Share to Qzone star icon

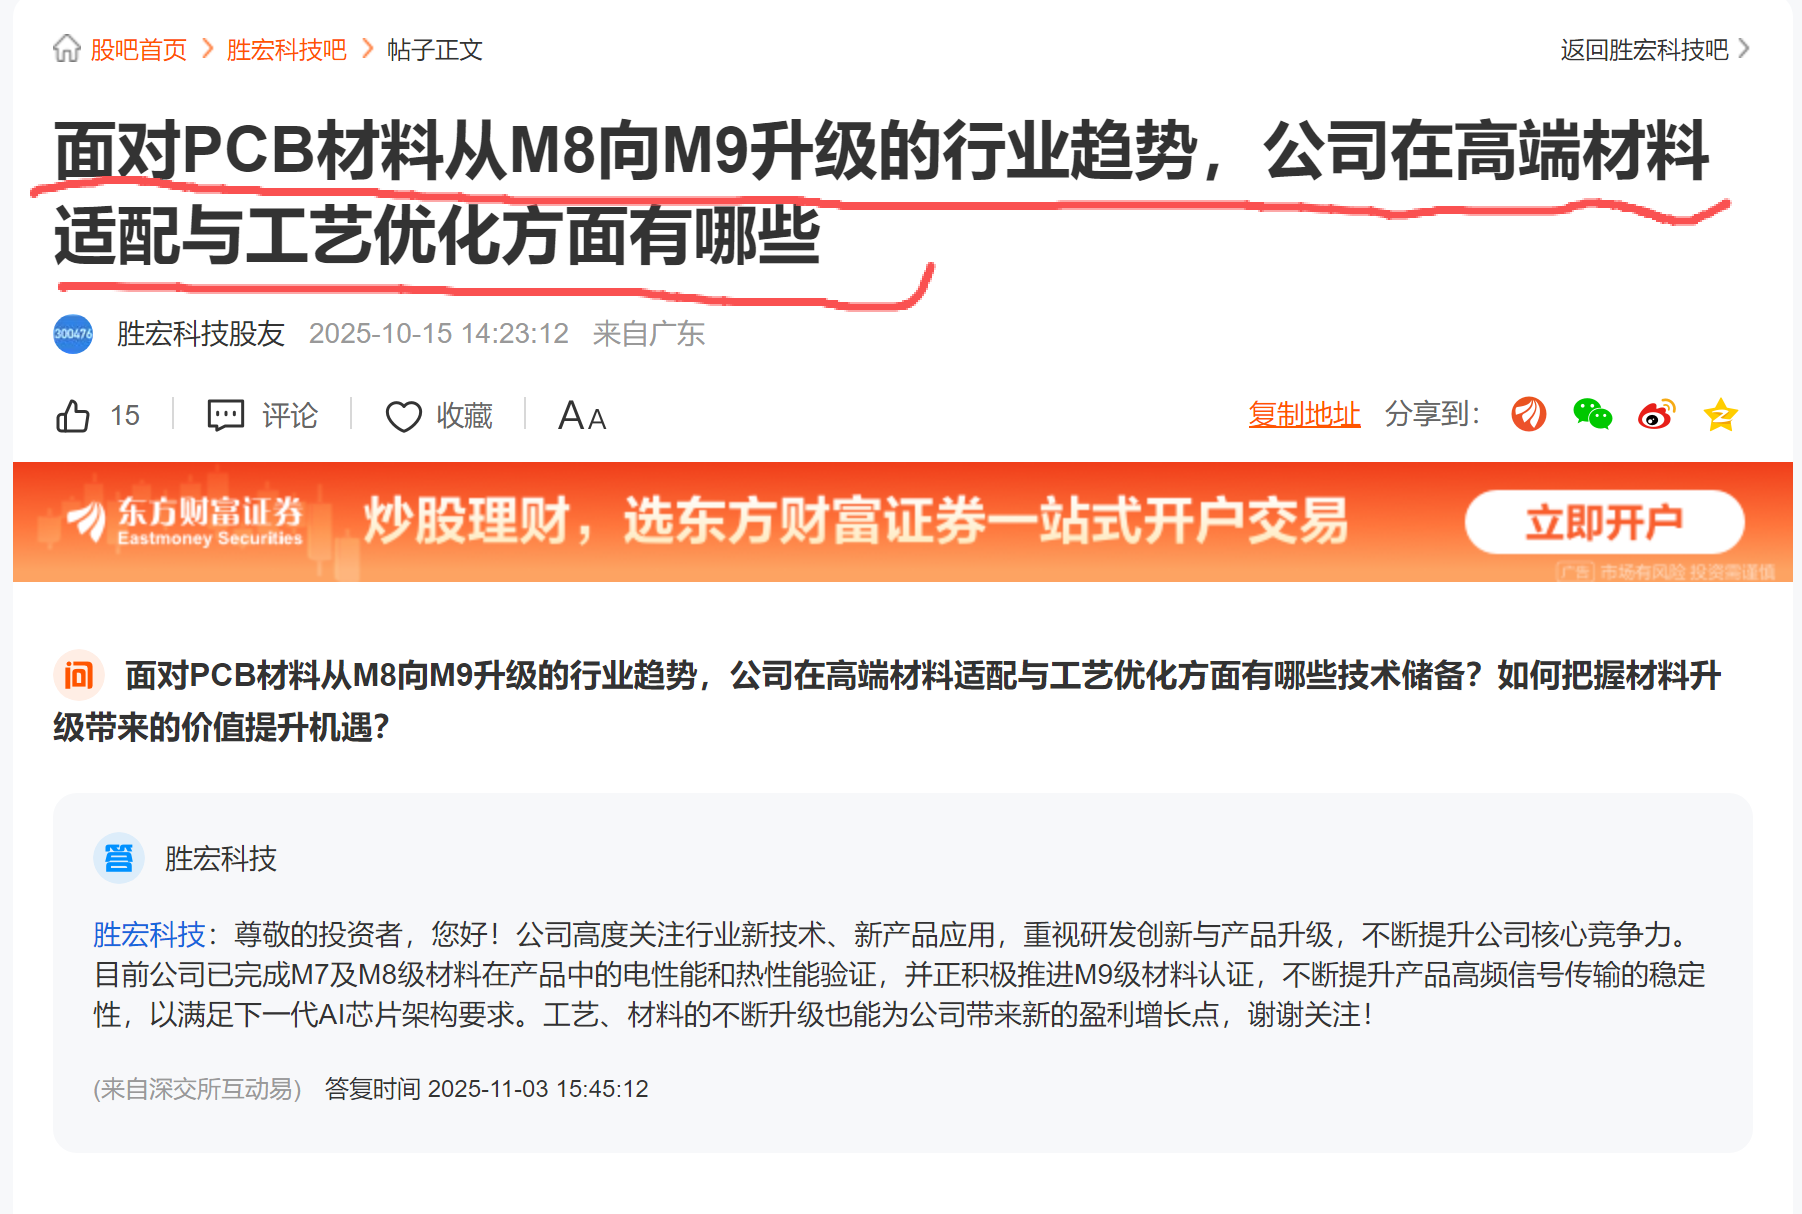coord(1720,414)
